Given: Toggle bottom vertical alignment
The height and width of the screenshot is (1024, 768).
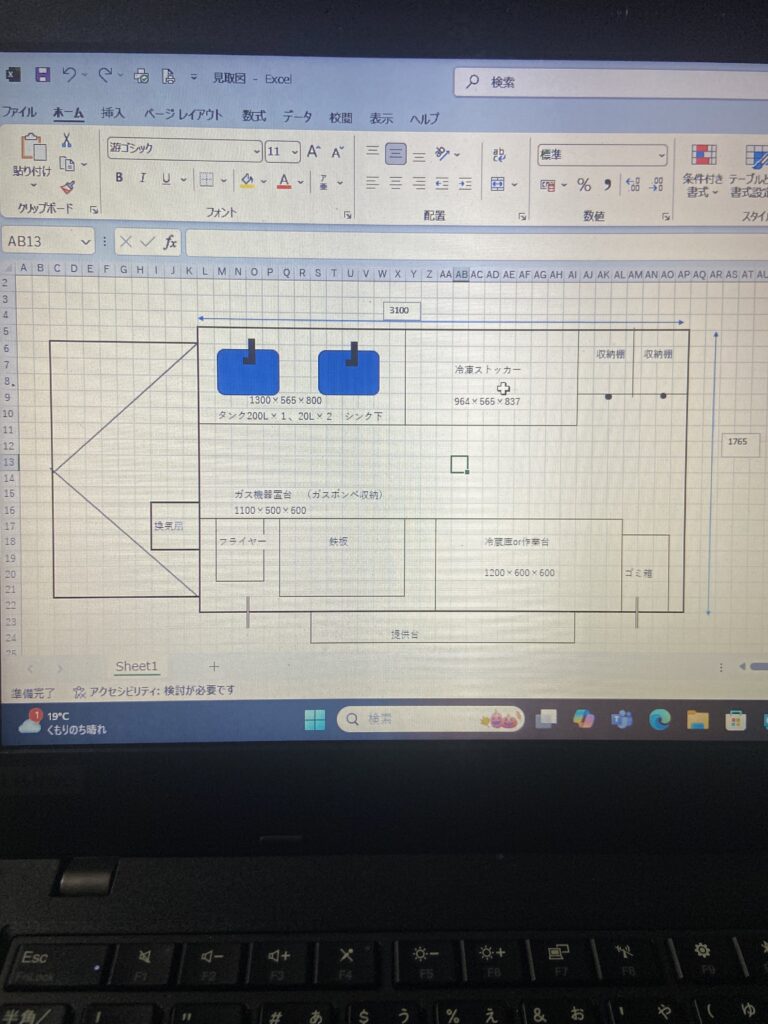Looking at the screenshot, I should pos(419,155).
